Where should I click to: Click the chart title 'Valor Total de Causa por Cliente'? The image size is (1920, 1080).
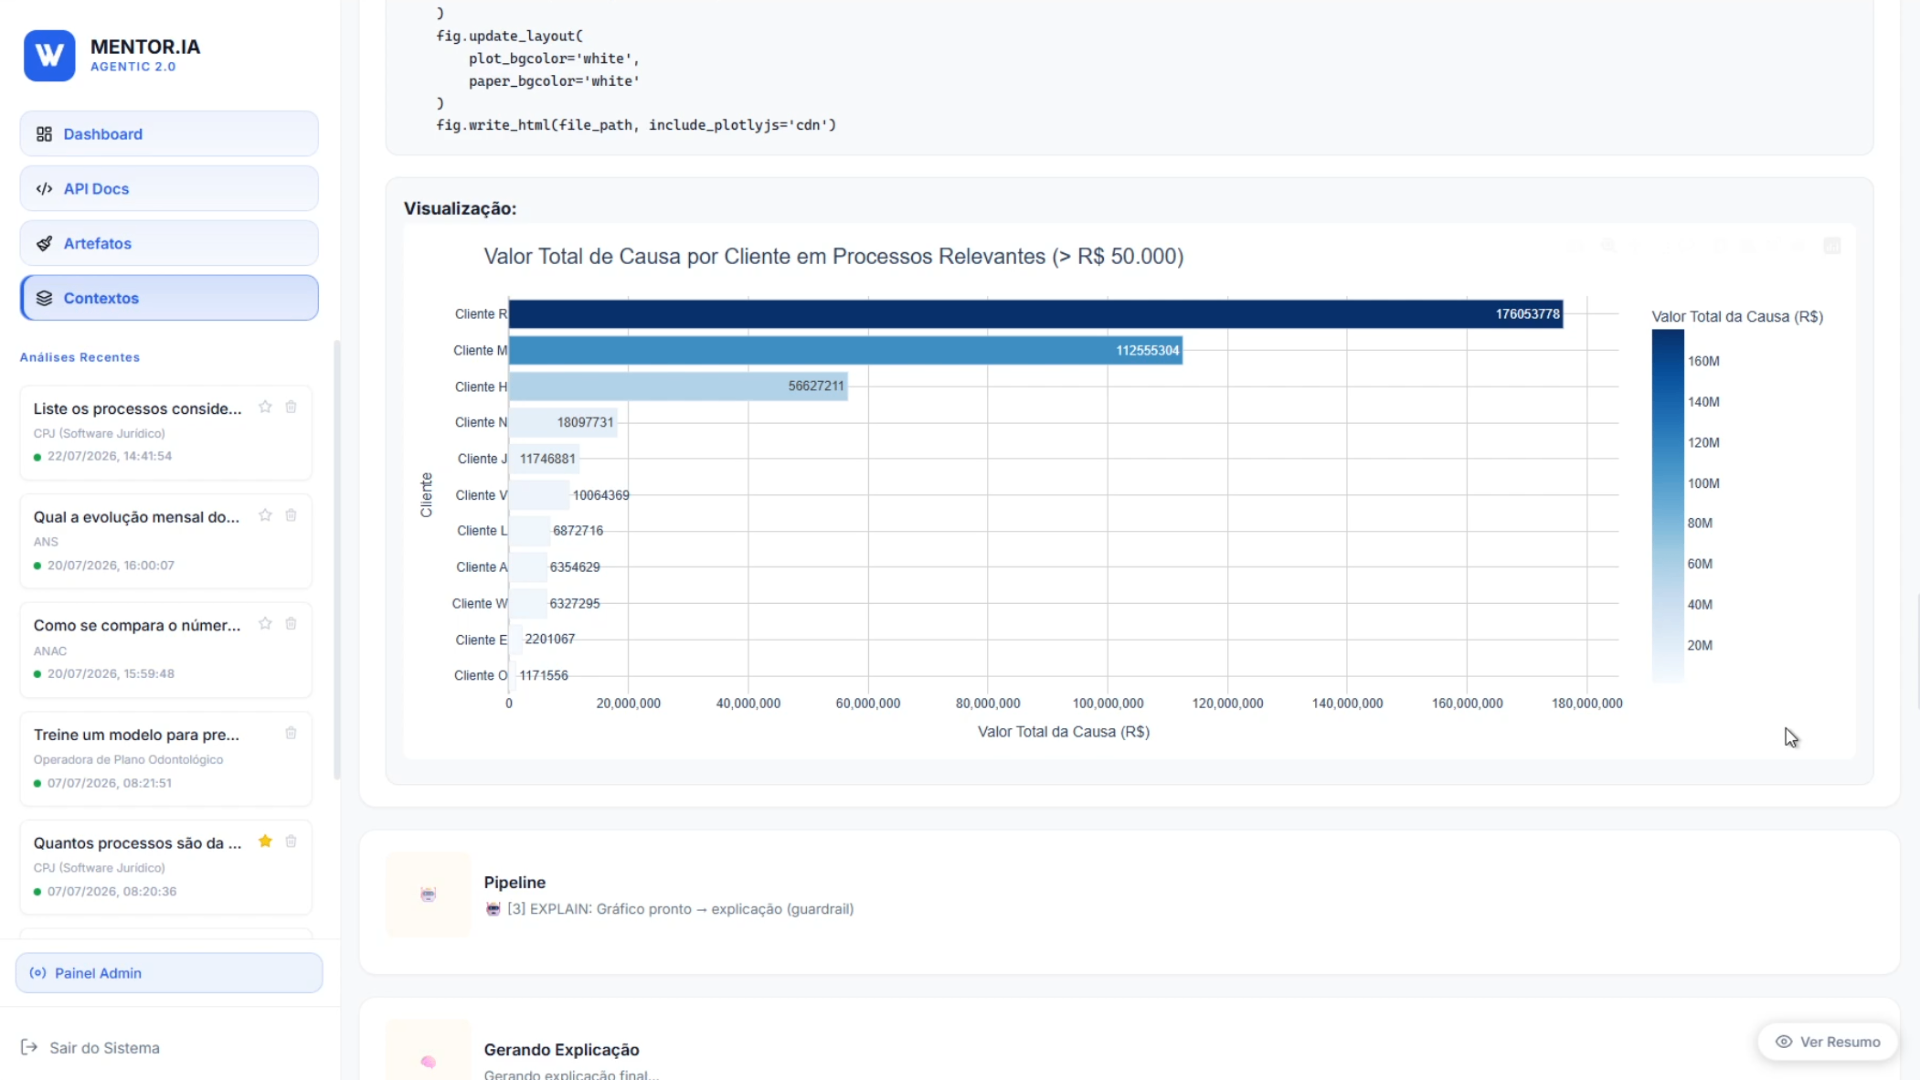834,256
